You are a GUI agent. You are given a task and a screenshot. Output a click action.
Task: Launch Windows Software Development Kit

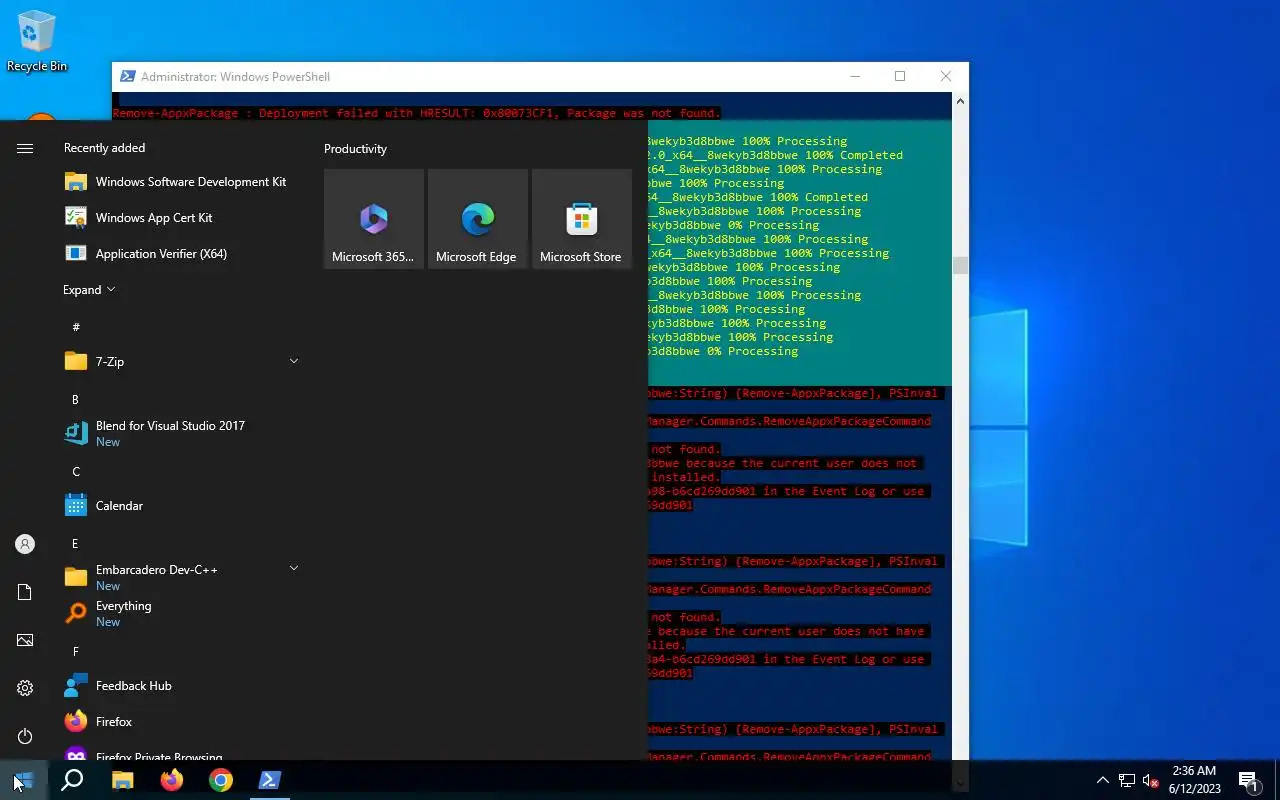(x=182, y=182)
